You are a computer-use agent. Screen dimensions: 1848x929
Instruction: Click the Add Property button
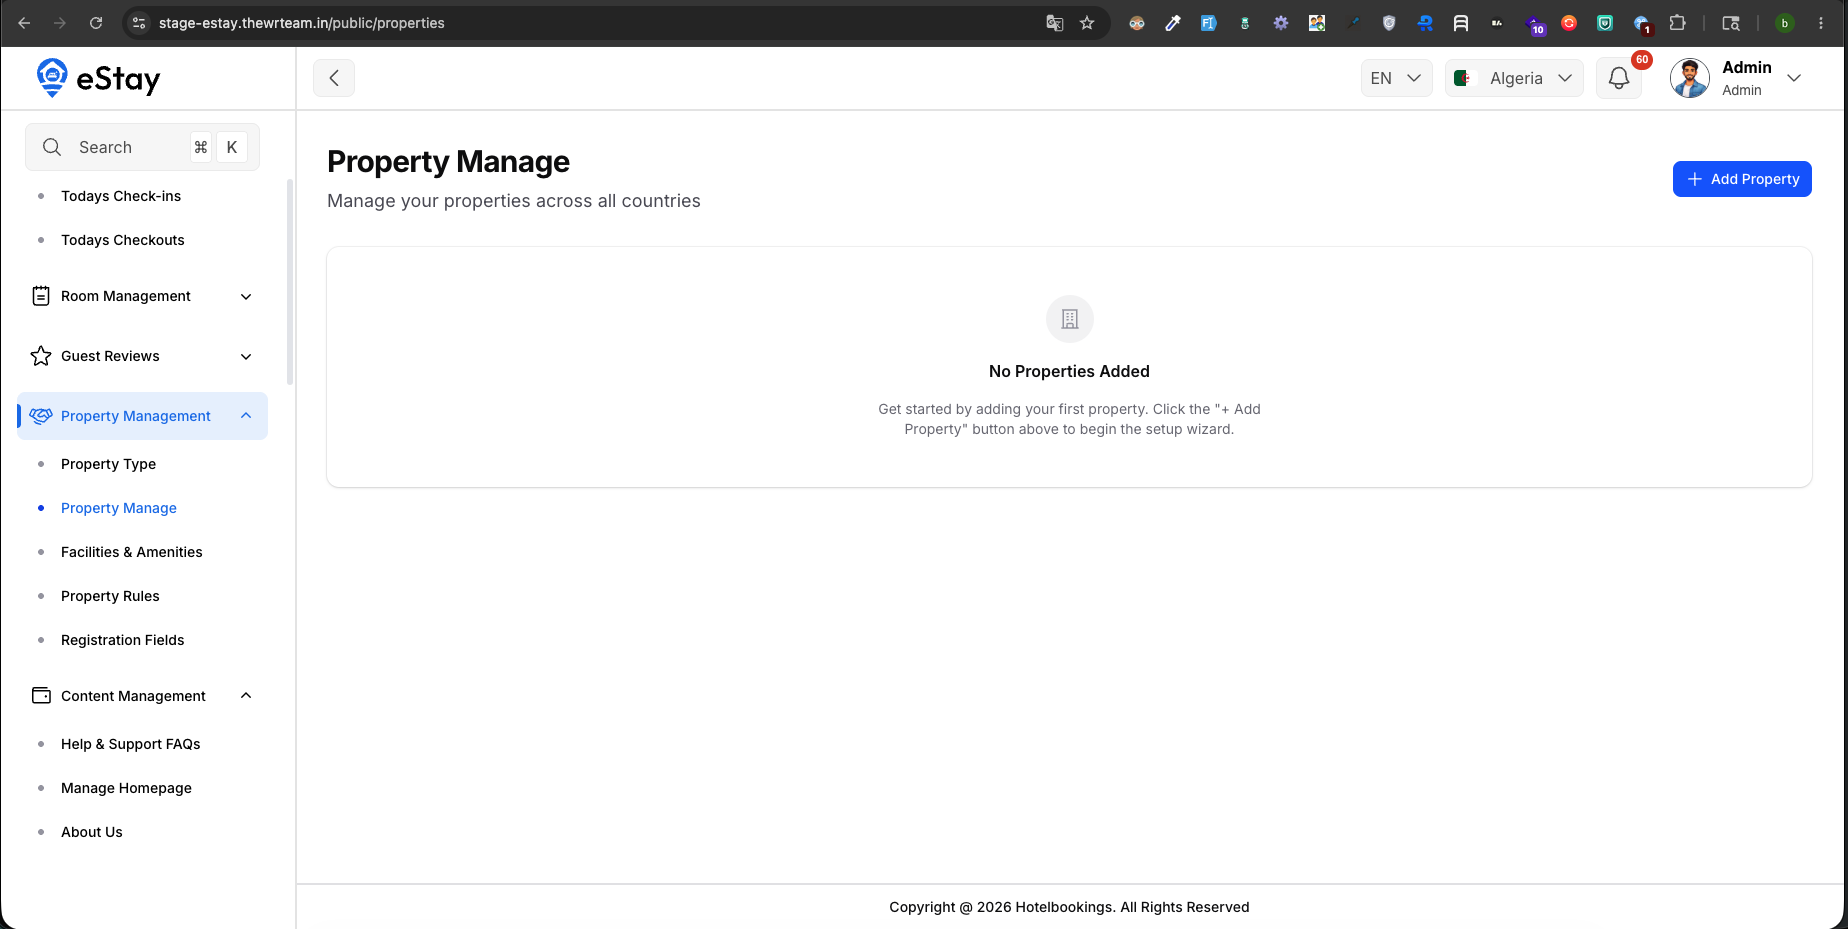point(1742,179)
